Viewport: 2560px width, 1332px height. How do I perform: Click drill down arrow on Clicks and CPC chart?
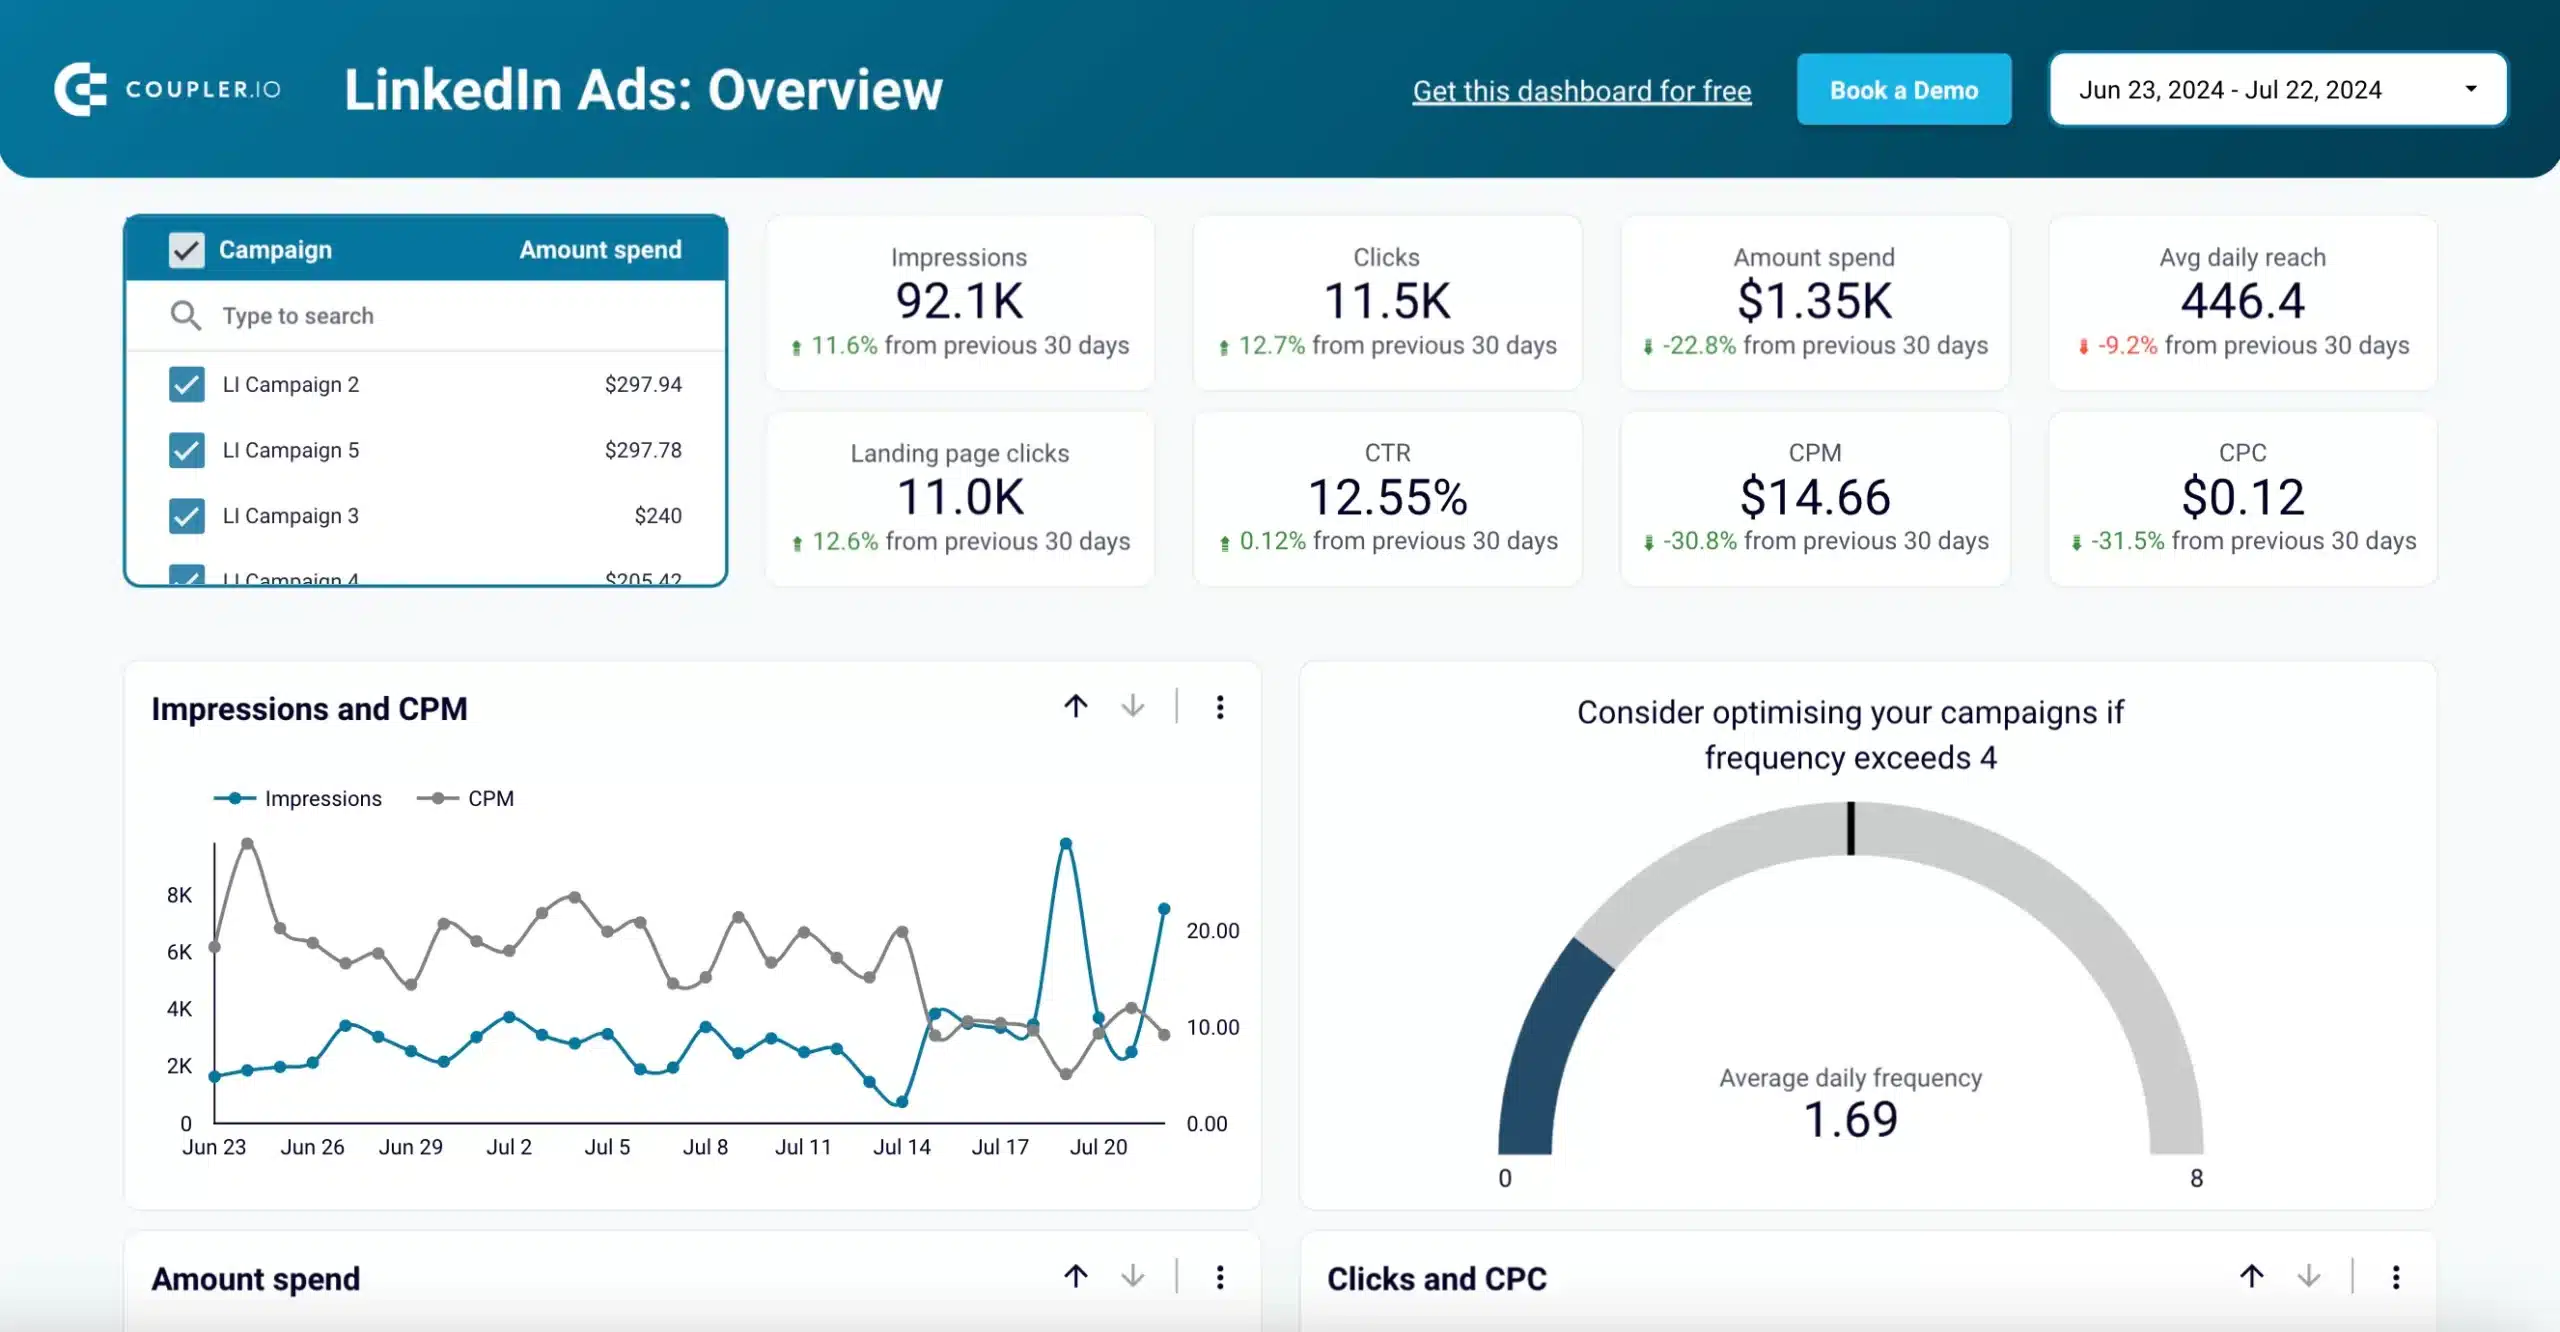(2308, 1276)
